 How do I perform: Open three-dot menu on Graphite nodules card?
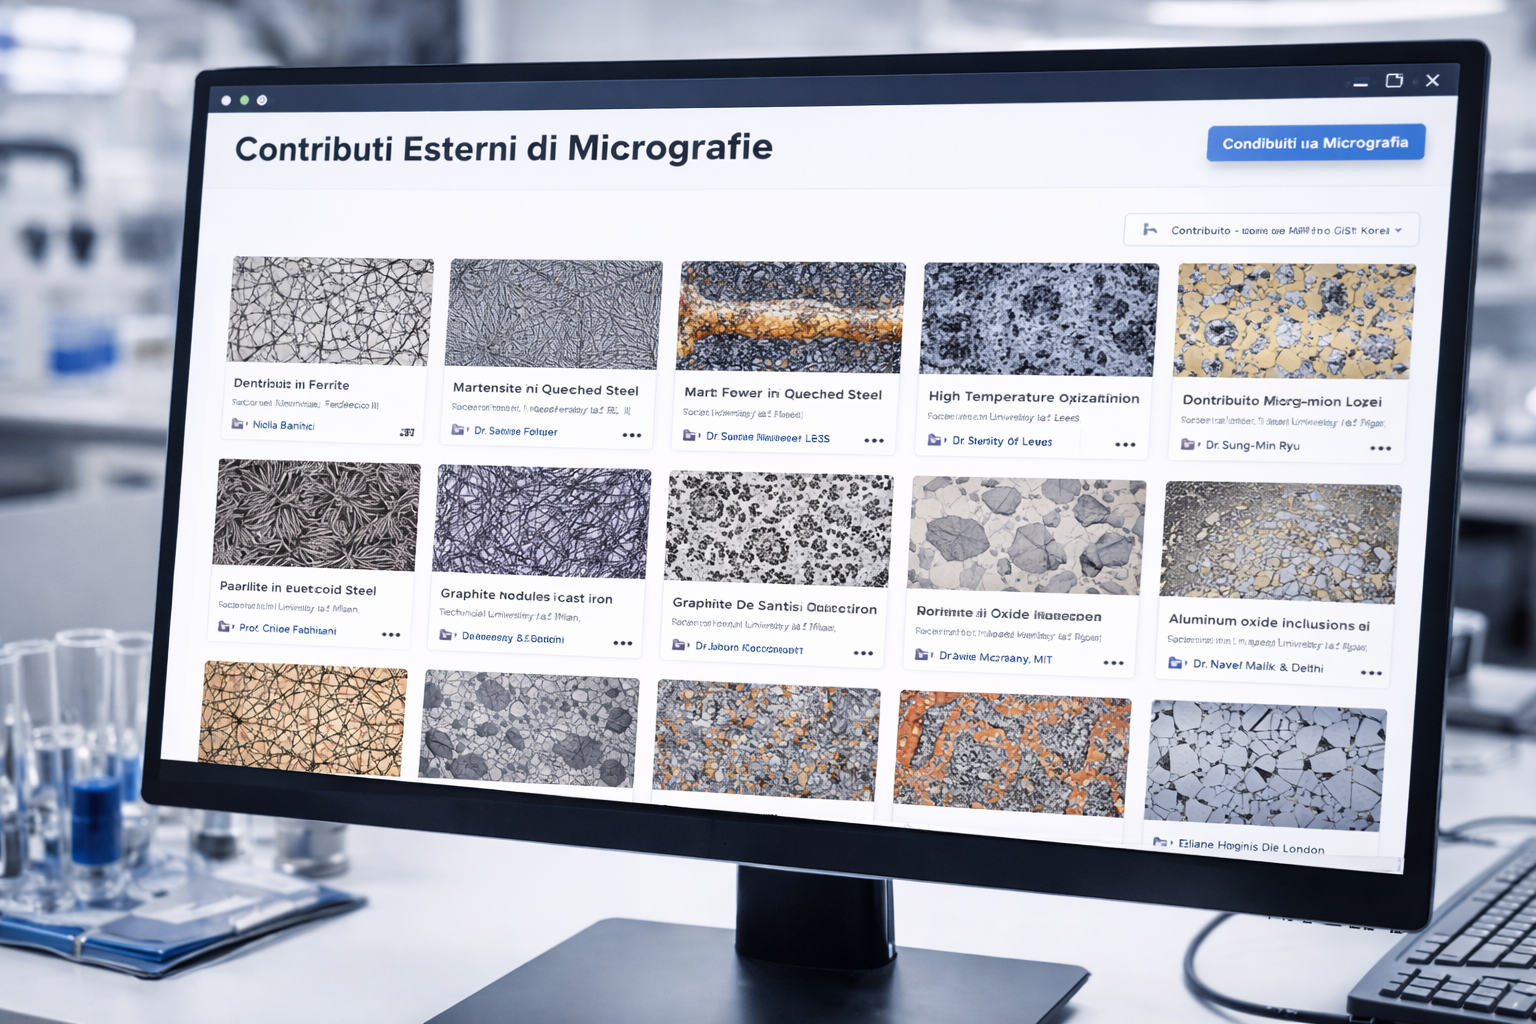coord(622,643)
